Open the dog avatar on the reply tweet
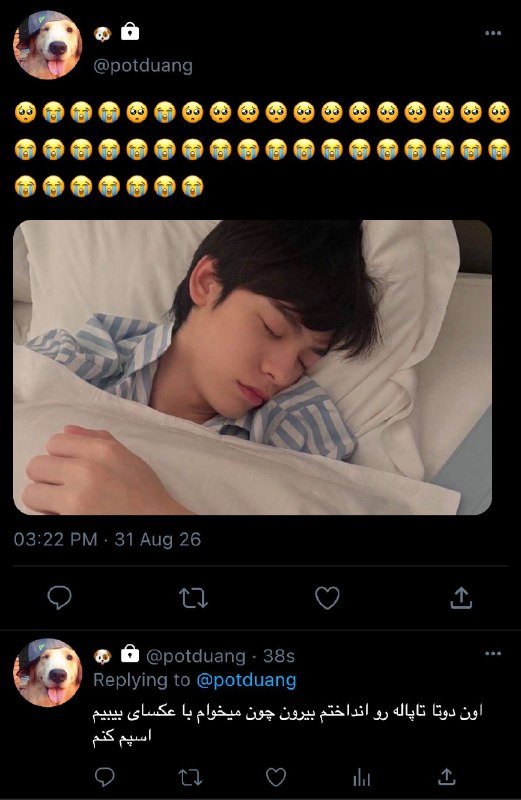The height and width of the screenshot is (800, 521). tap(47, 672)
